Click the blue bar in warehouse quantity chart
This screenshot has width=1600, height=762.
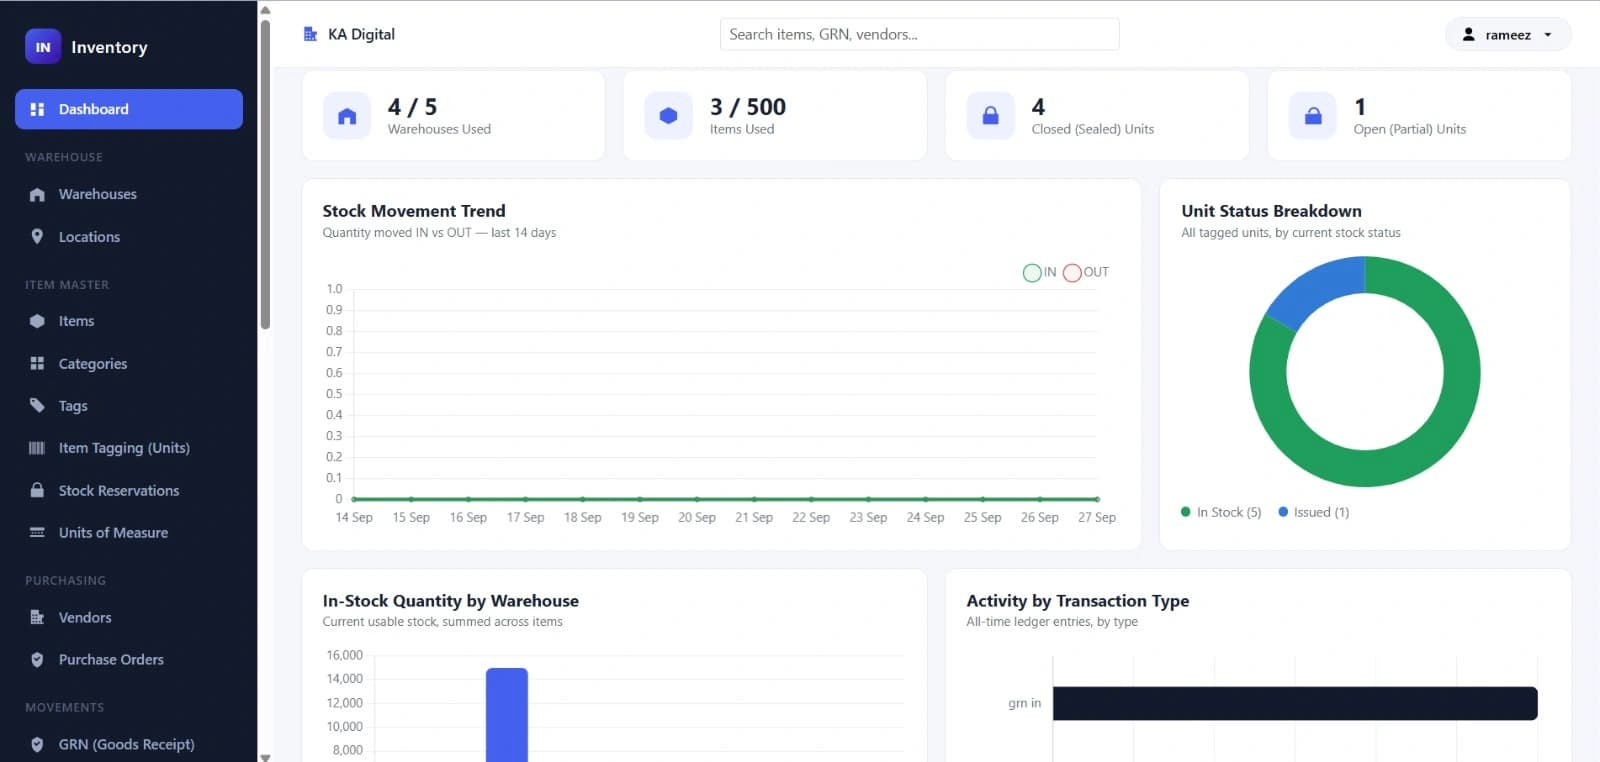click(507, 714)
